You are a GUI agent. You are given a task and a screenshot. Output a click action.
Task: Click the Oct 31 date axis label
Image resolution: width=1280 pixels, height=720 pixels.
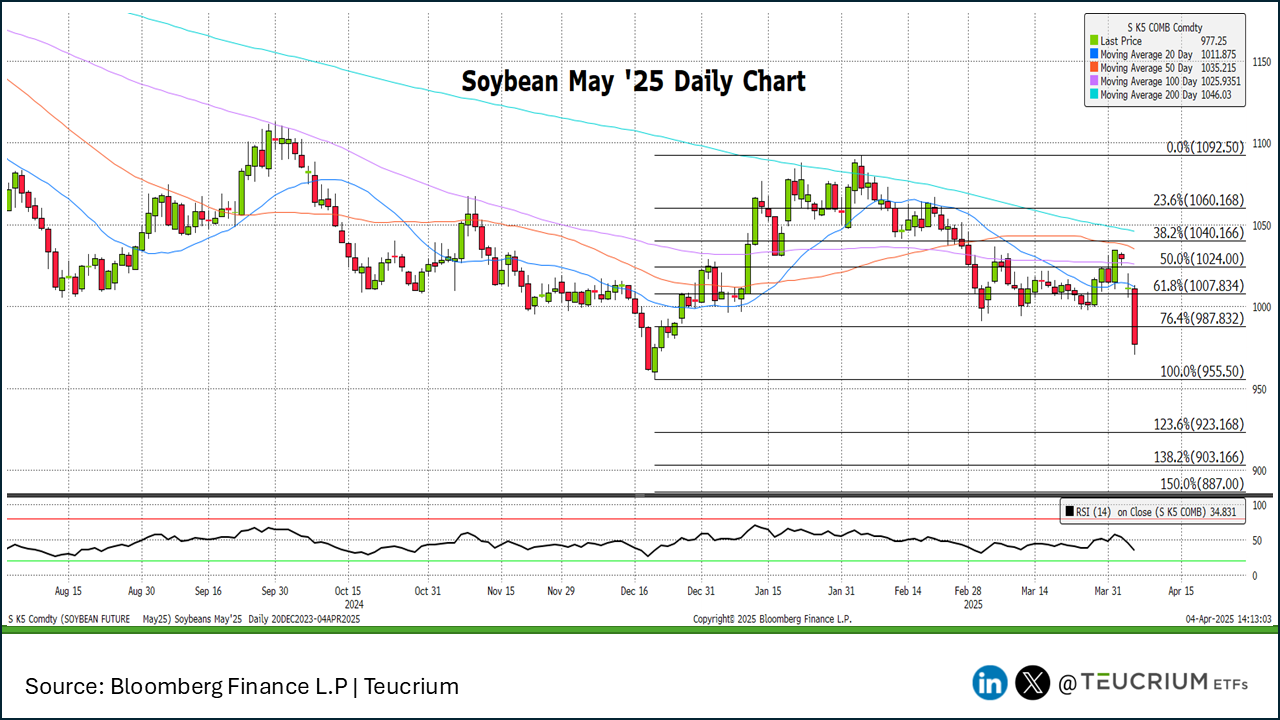pyautogui.click(x=427, y=591)
